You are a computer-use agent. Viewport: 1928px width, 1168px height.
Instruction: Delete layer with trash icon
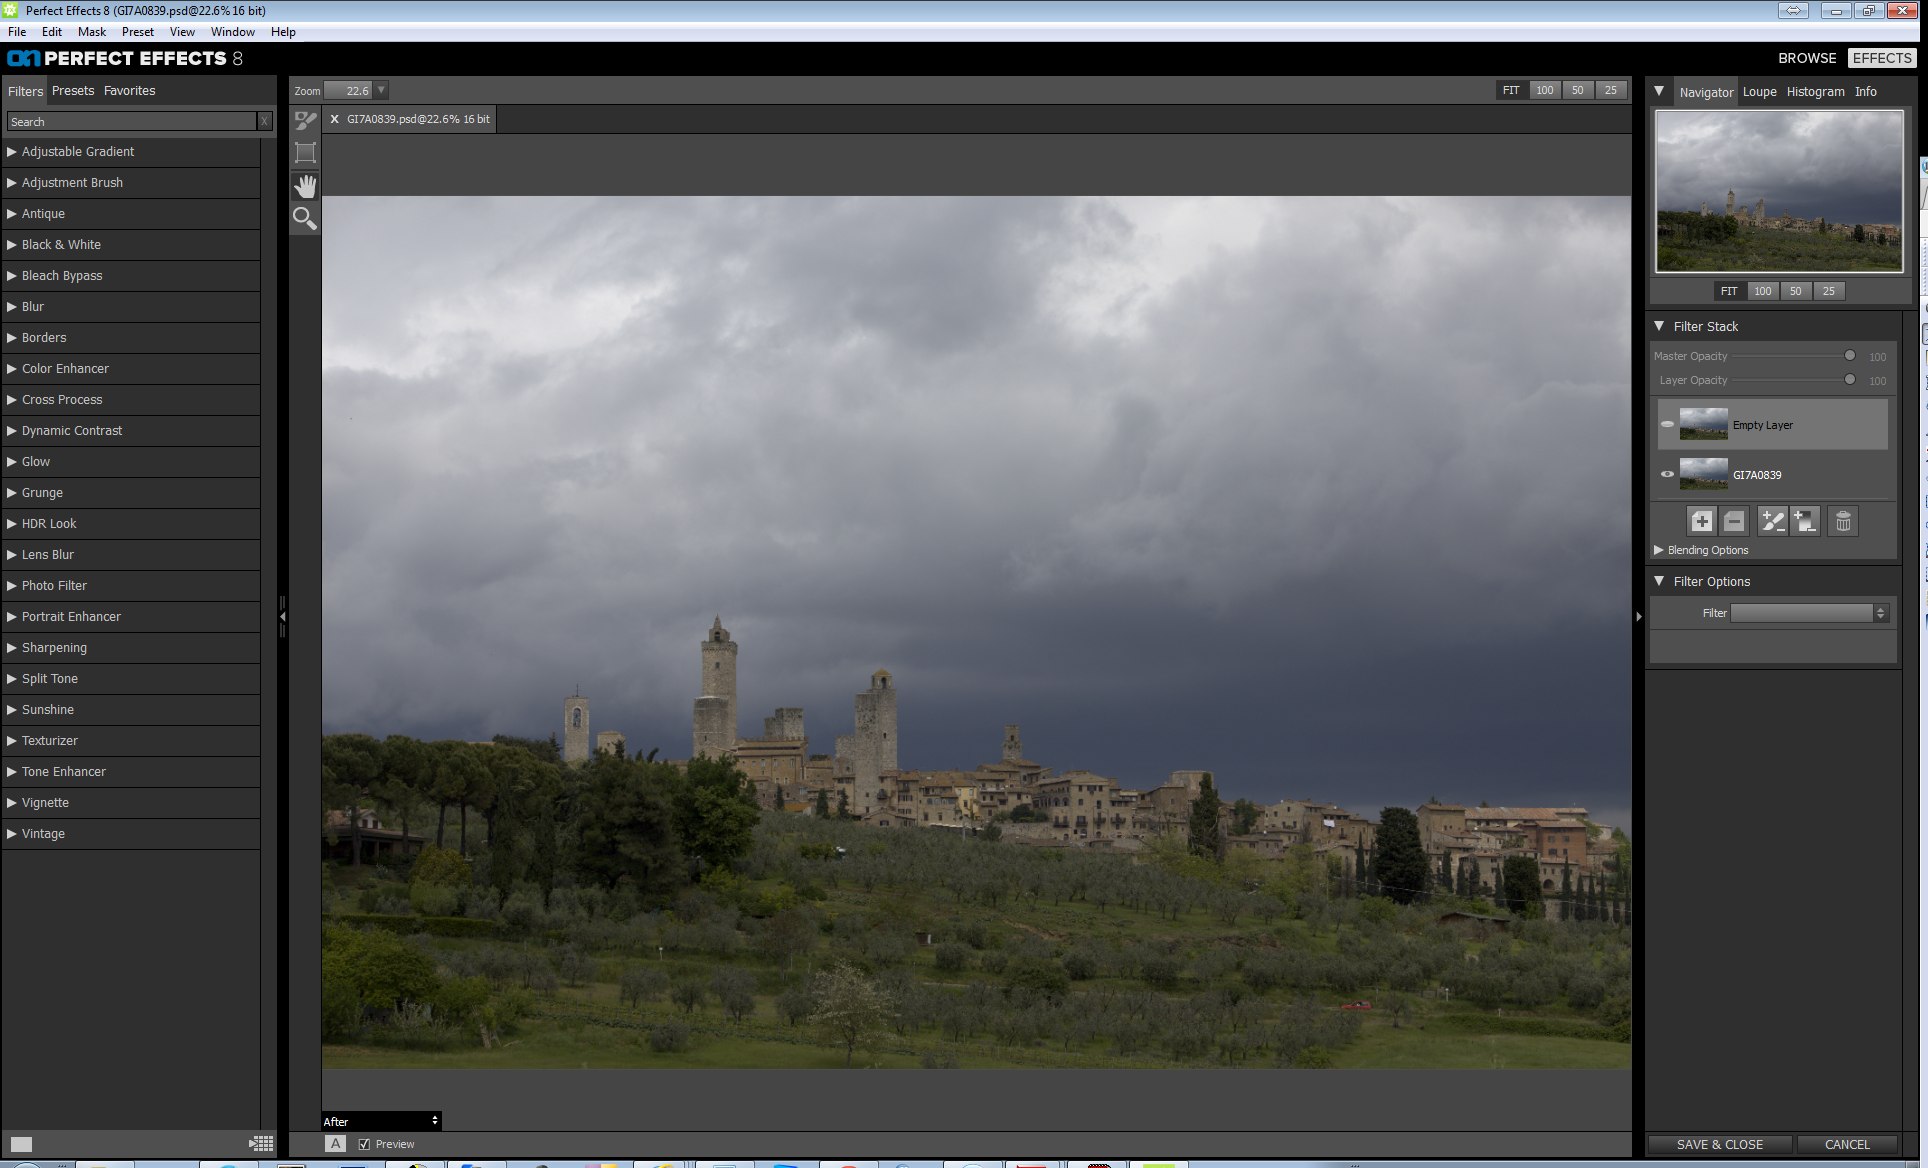click(1843, 521)
